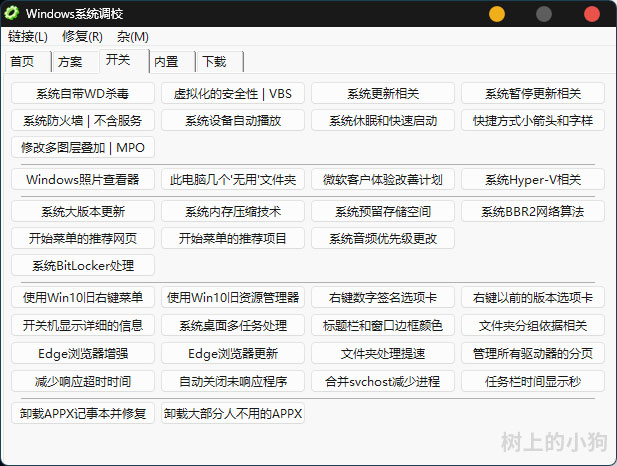Click 系统预留存储空间 button

383,211
